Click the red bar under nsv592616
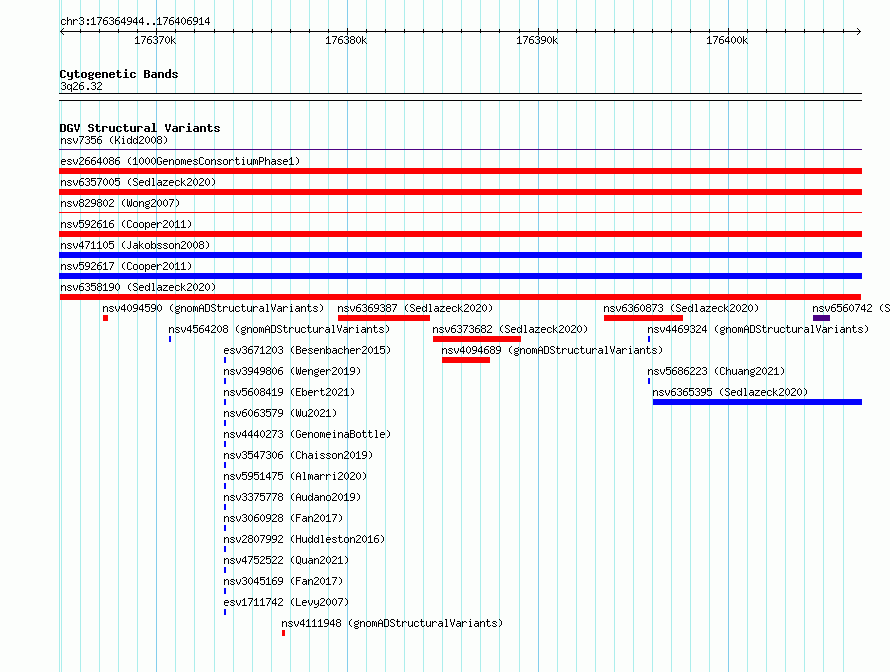The image size is (890, 672). click(x=460, y=234)
